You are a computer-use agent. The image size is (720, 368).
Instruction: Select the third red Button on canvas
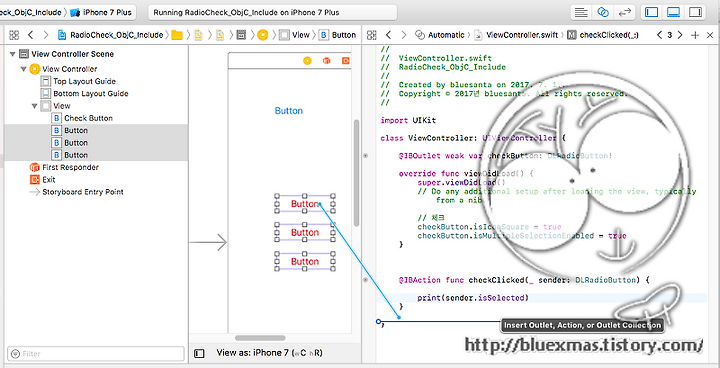tap(305, 261)
